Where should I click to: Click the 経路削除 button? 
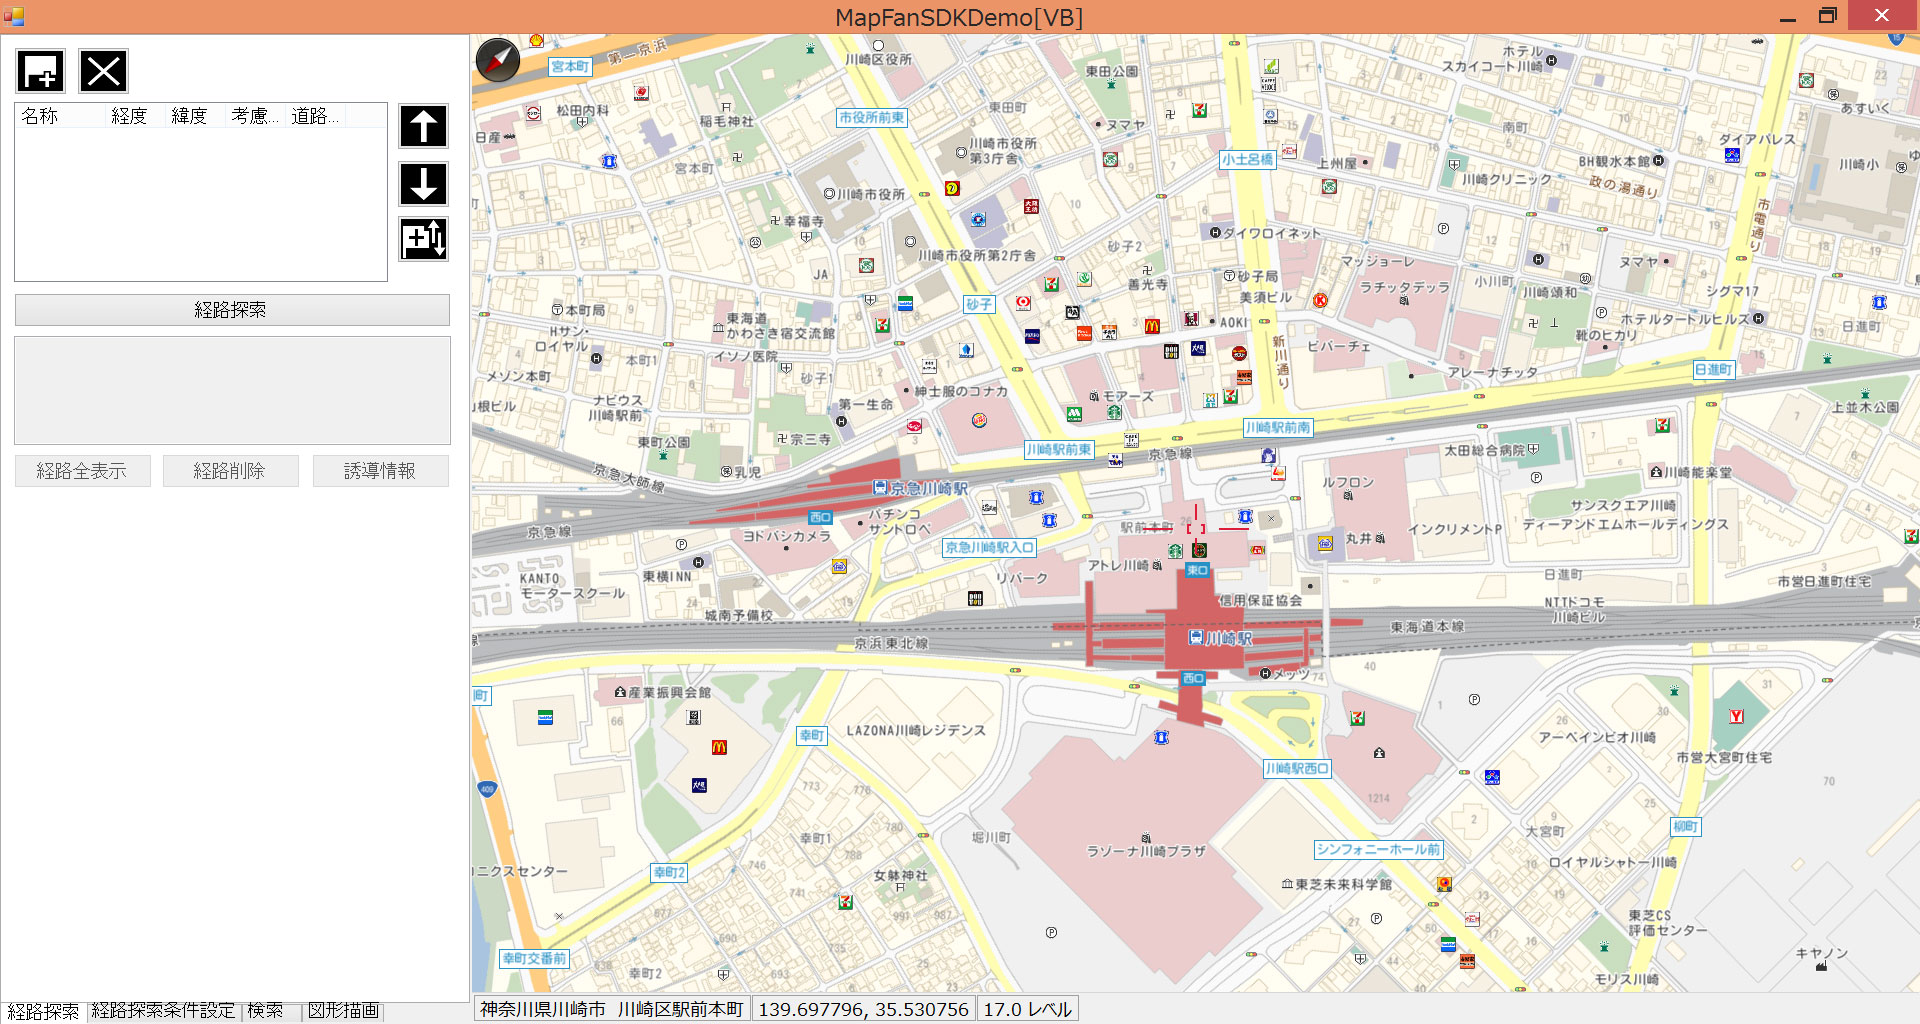click(230, 471)
